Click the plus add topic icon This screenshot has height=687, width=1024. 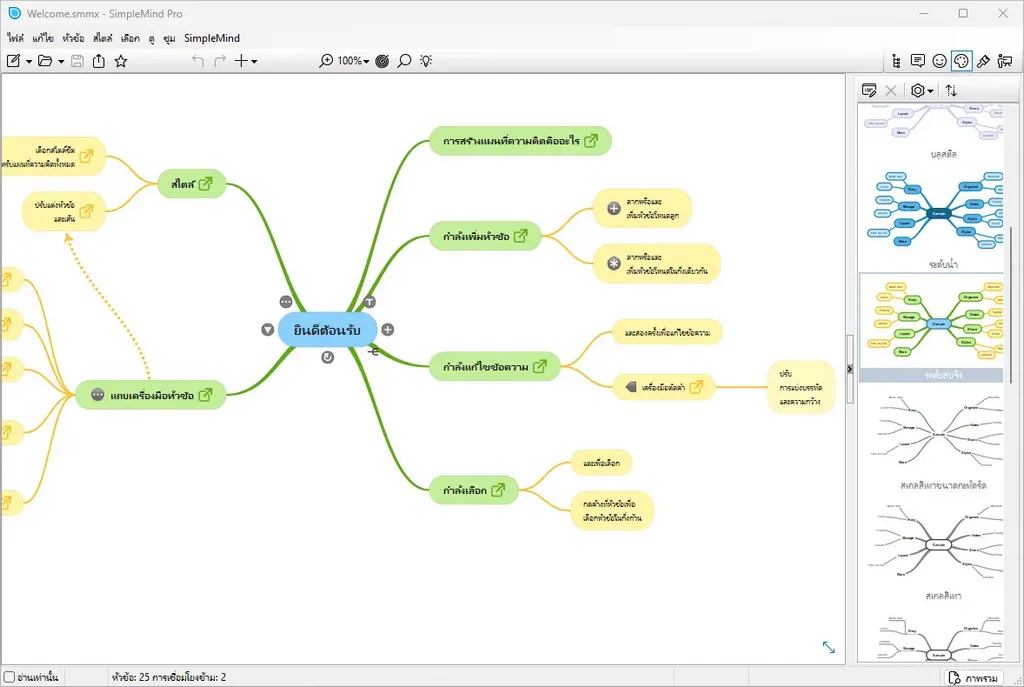[241, 61]
